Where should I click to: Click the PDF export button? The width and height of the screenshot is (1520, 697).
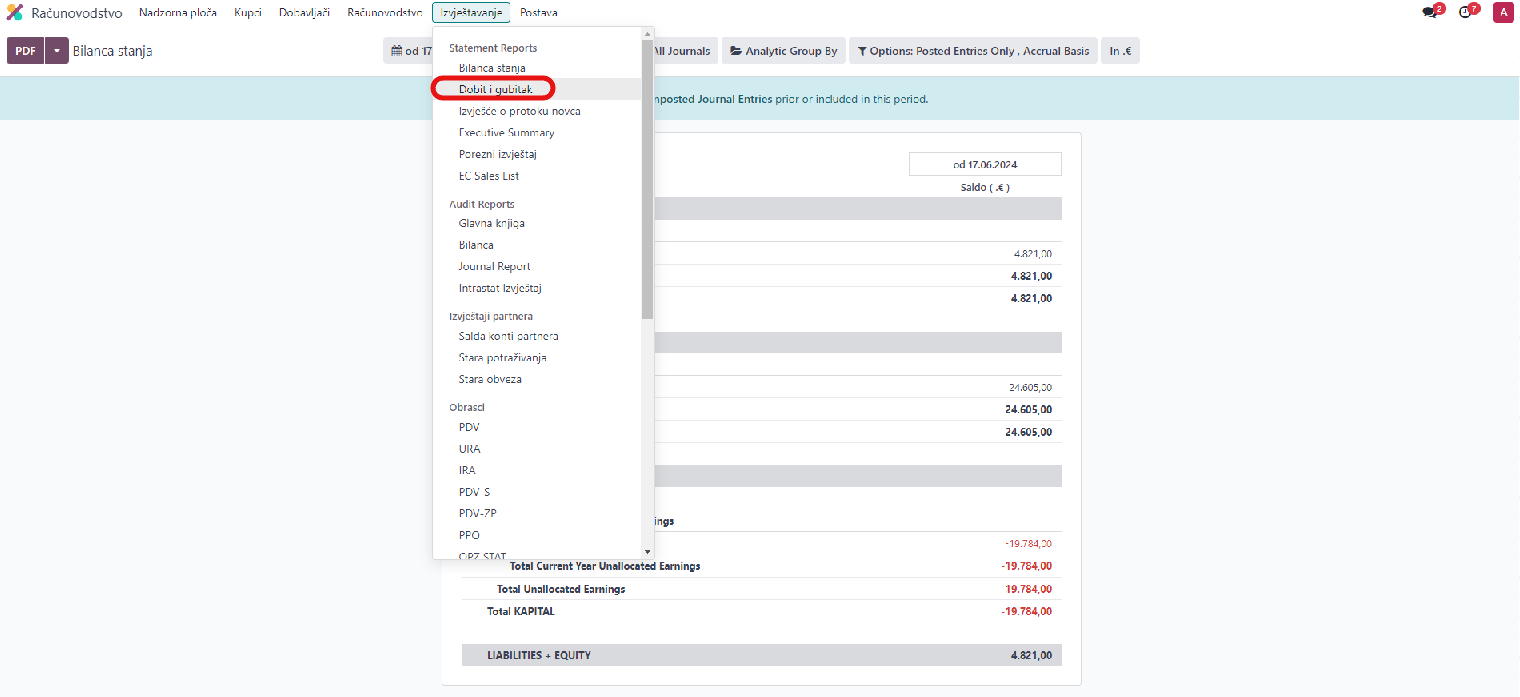pyautogui.click(x=25, y=51)
